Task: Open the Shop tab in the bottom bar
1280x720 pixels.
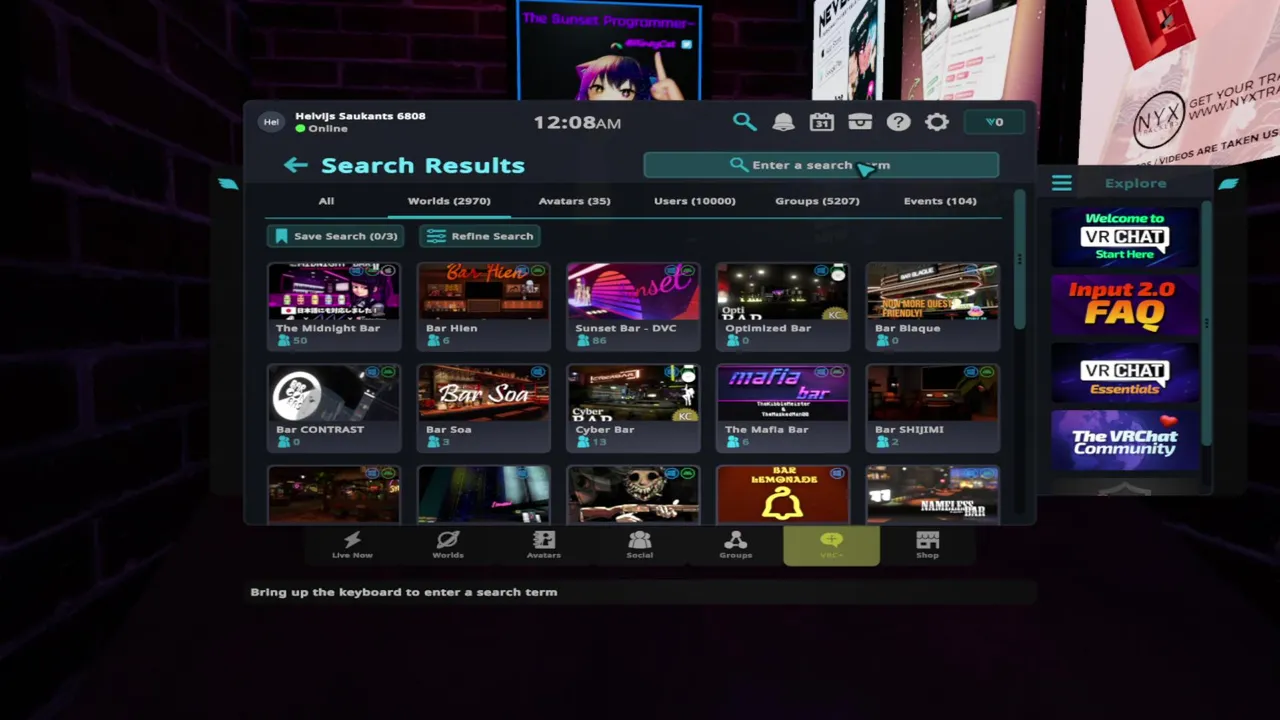Action: 928,546
